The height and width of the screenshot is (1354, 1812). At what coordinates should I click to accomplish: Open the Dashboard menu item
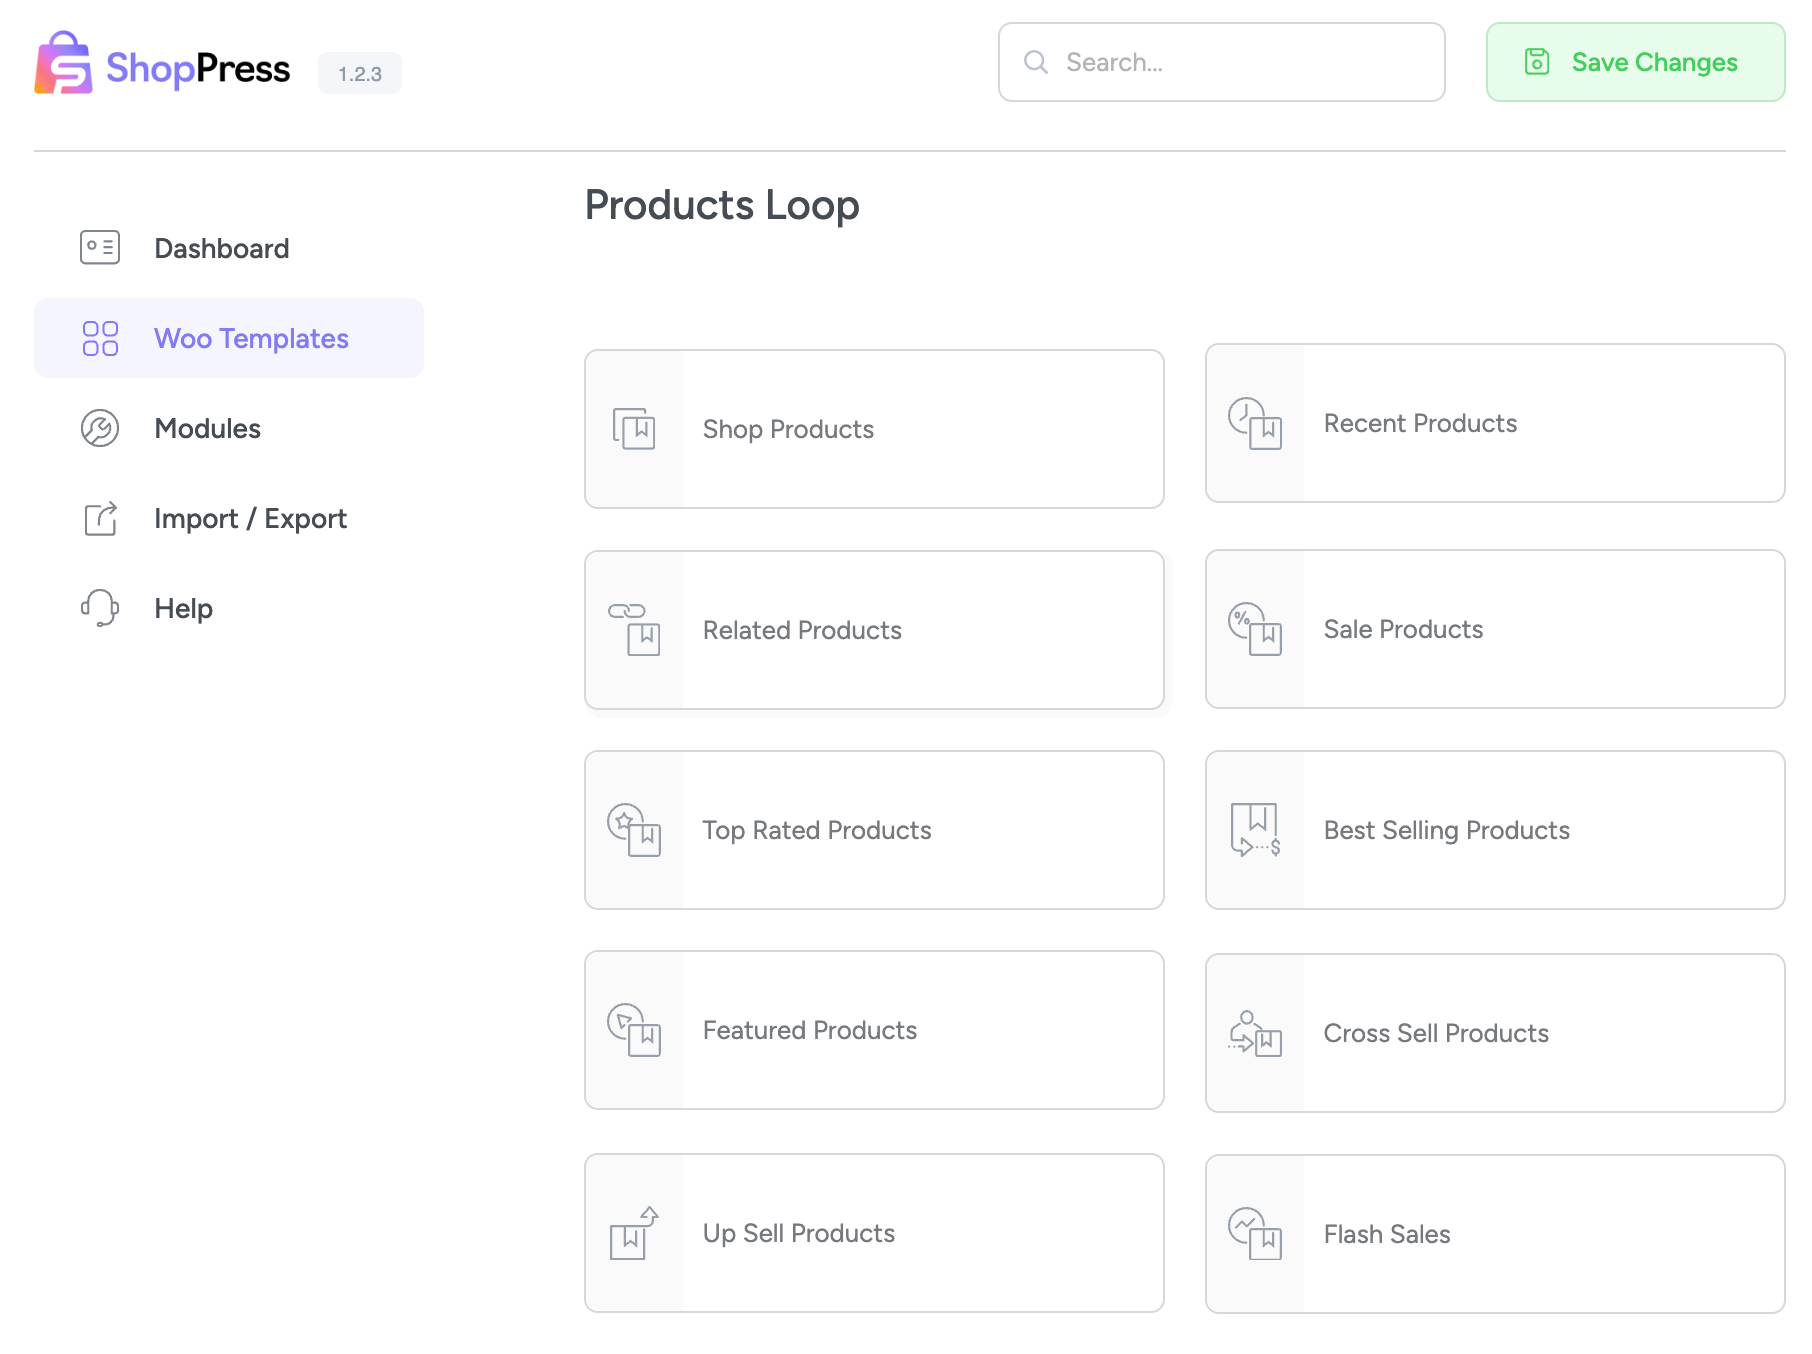pyautogui.click(x=221, y=248)
